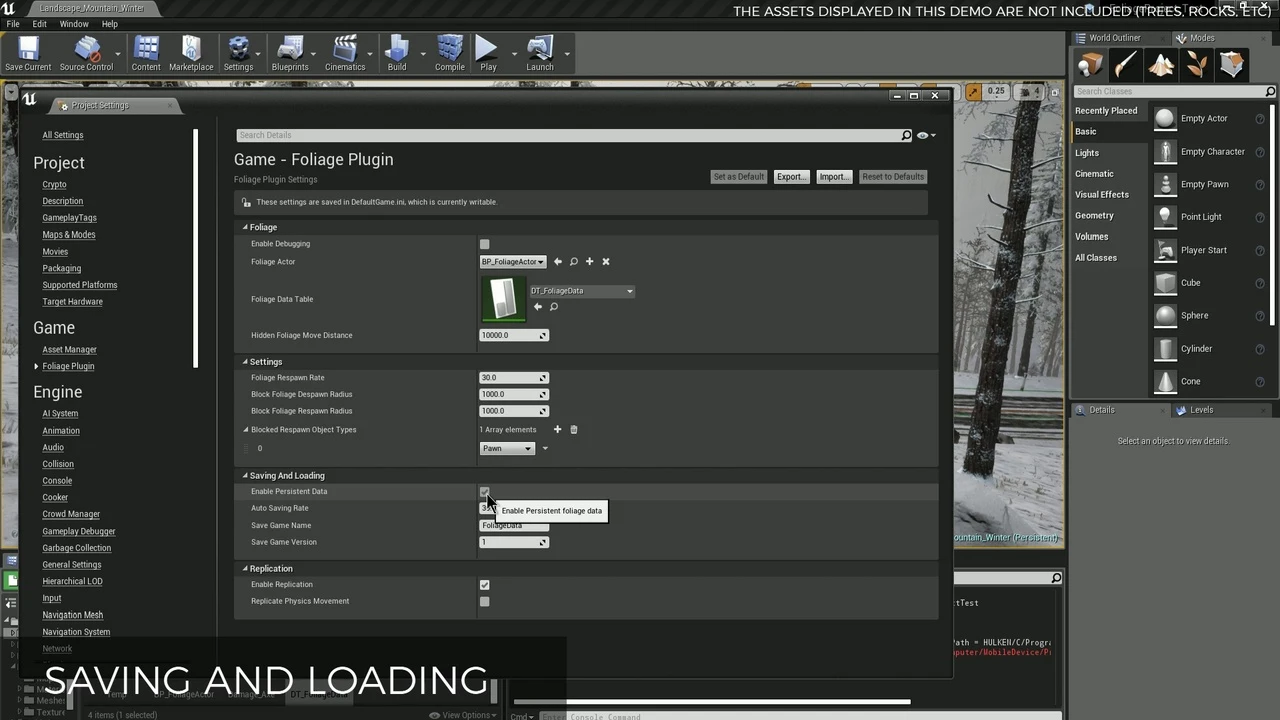Collapse the Saving And Loading section
This screenshot has height=720, width=1280.
(245, 476)
